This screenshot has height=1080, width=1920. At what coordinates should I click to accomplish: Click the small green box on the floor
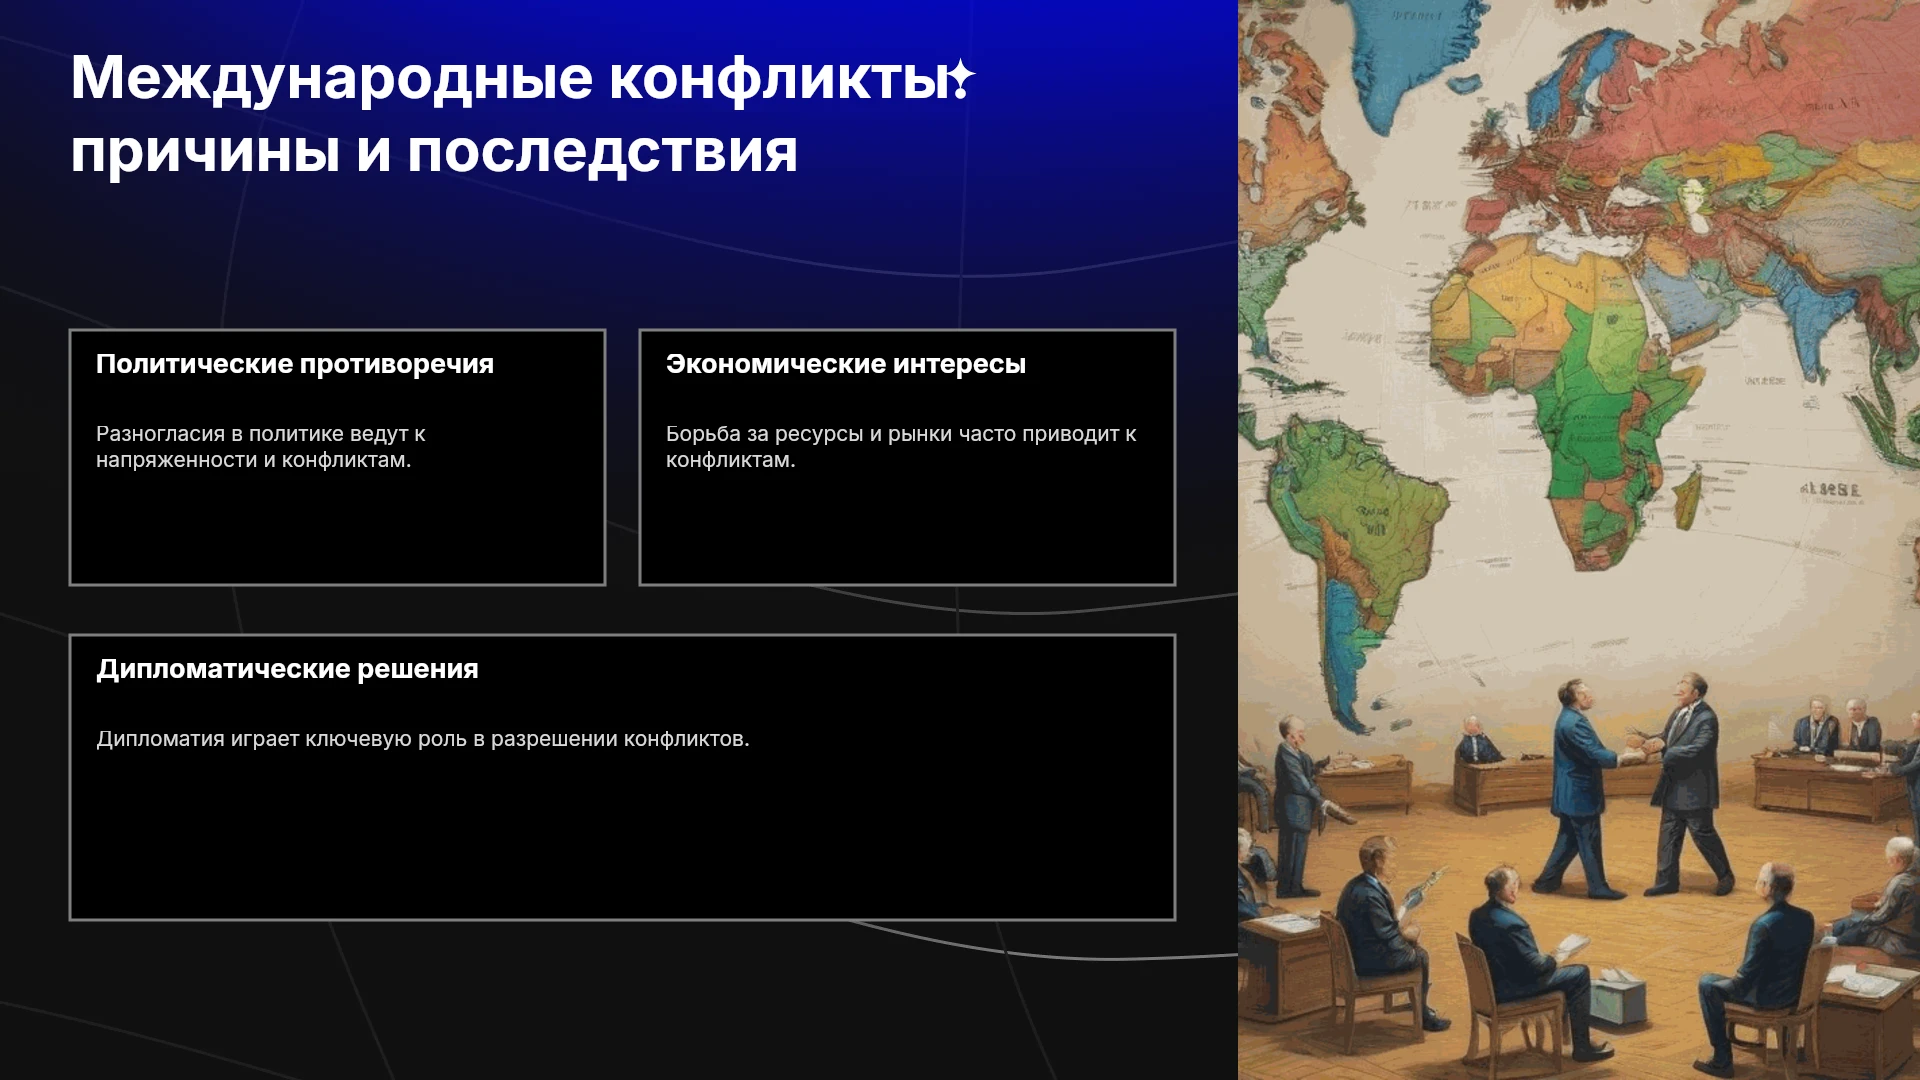pyautogui.click(x=1618, y=1000)
